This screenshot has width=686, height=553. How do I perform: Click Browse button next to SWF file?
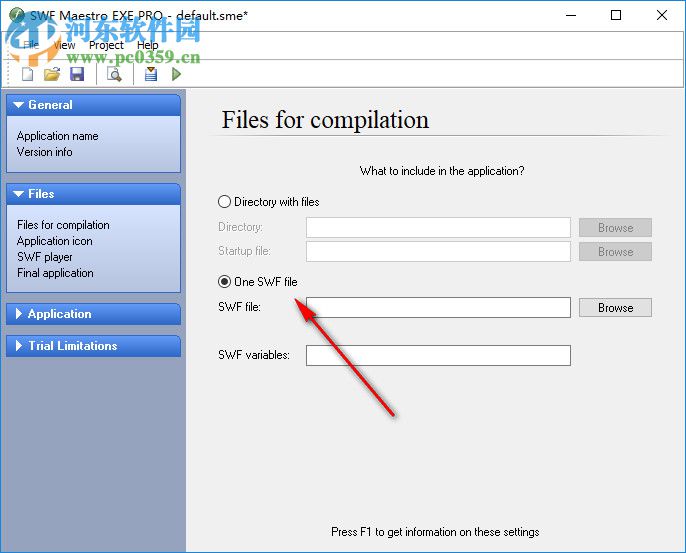615,308
